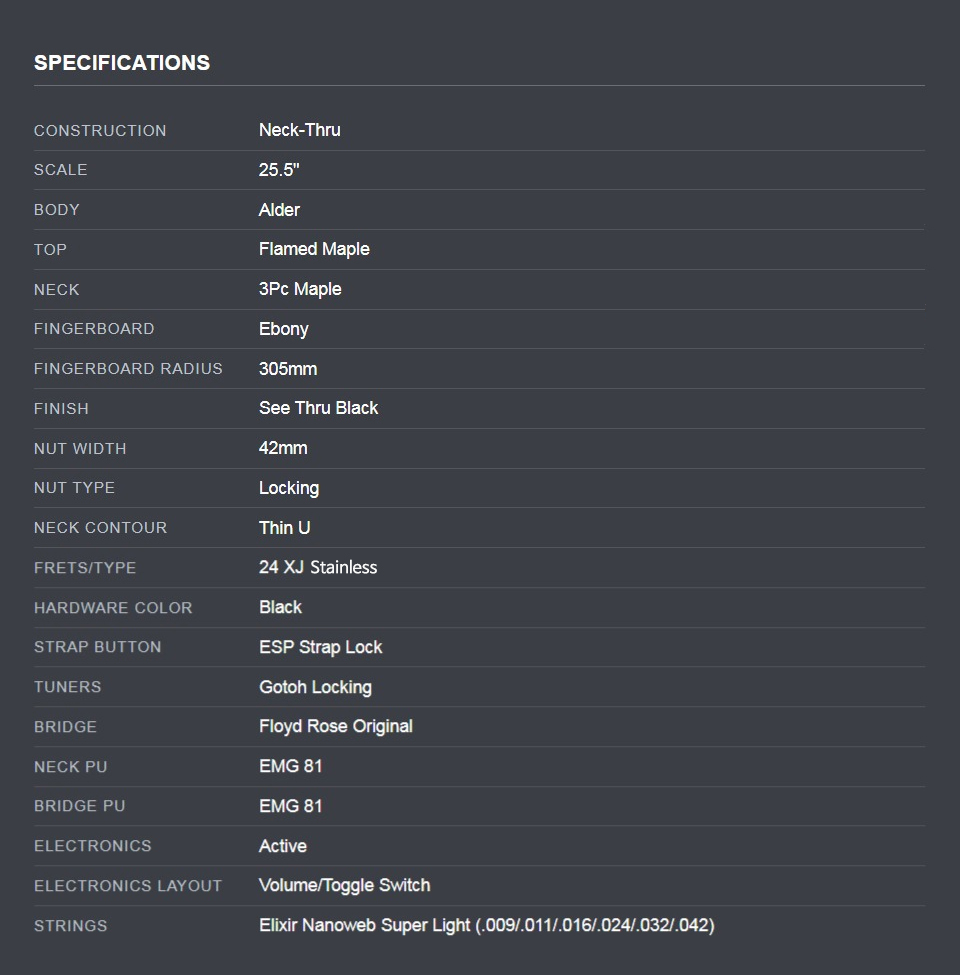The image size is (960, 975).
Task: Select the 25.5" scale value
Action: 279,170
